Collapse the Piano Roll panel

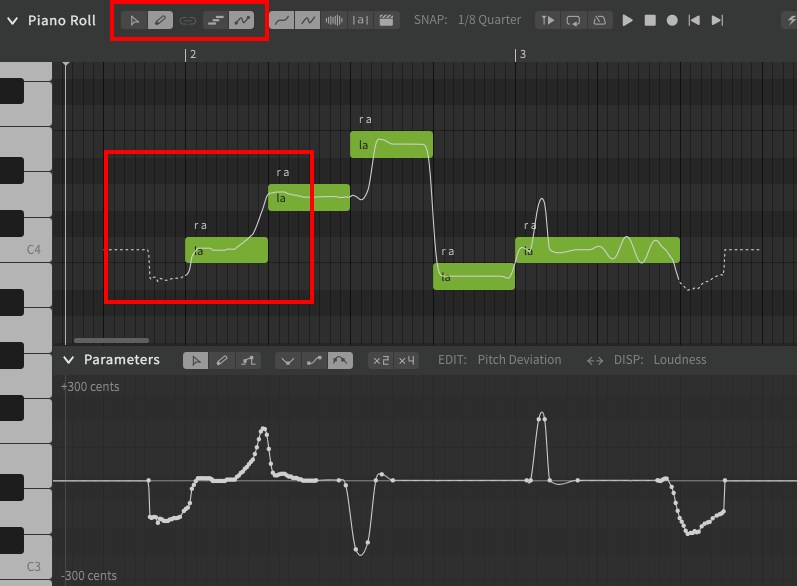coord(13,20)
